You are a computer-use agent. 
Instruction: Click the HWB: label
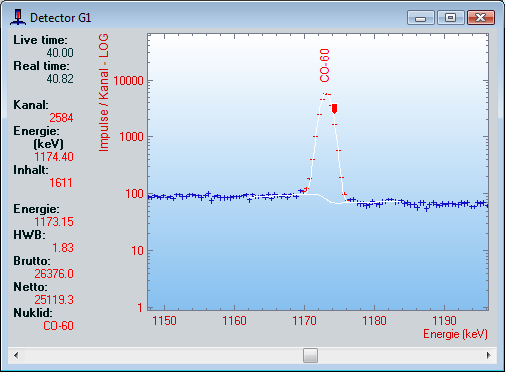29,235
